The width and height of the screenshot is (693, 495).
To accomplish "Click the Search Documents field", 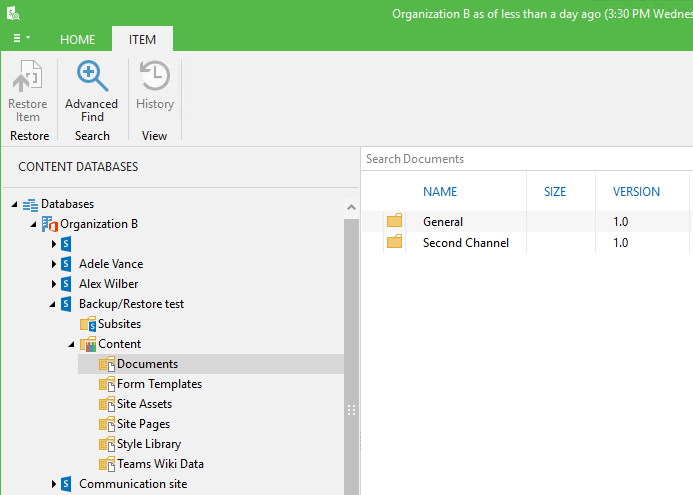I will (527, 159).
